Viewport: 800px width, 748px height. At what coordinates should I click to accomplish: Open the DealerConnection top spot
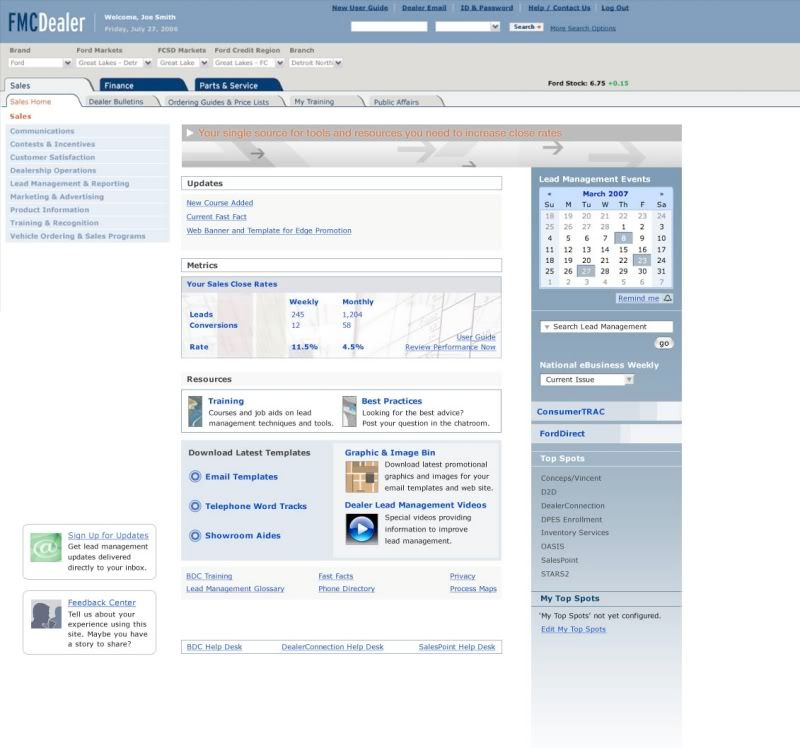(572, 506)
